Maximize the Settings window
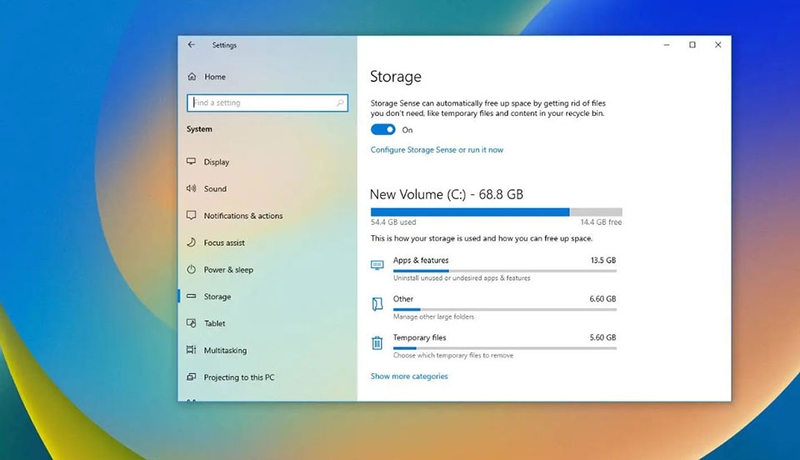 coord(692,45)
